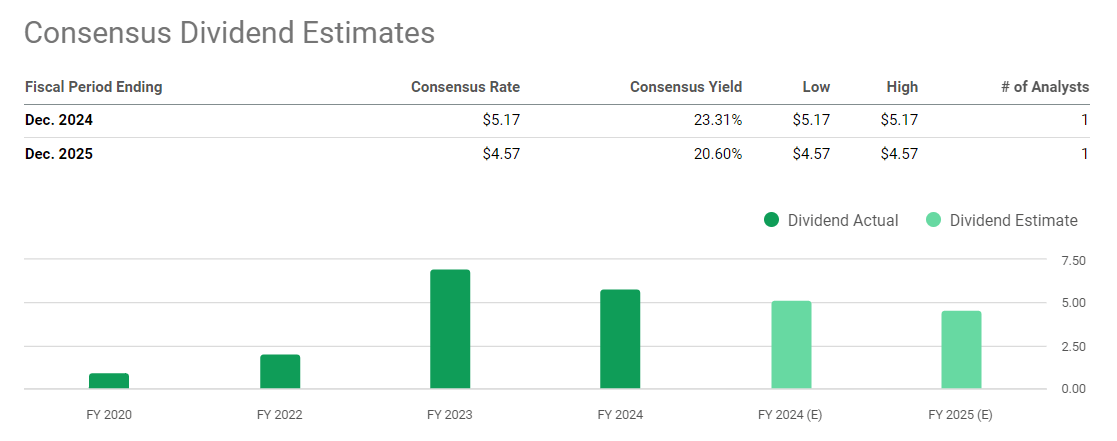1117x441 pixels.
Task: Click the Consensus Rate column header
Action: [465, 87]
